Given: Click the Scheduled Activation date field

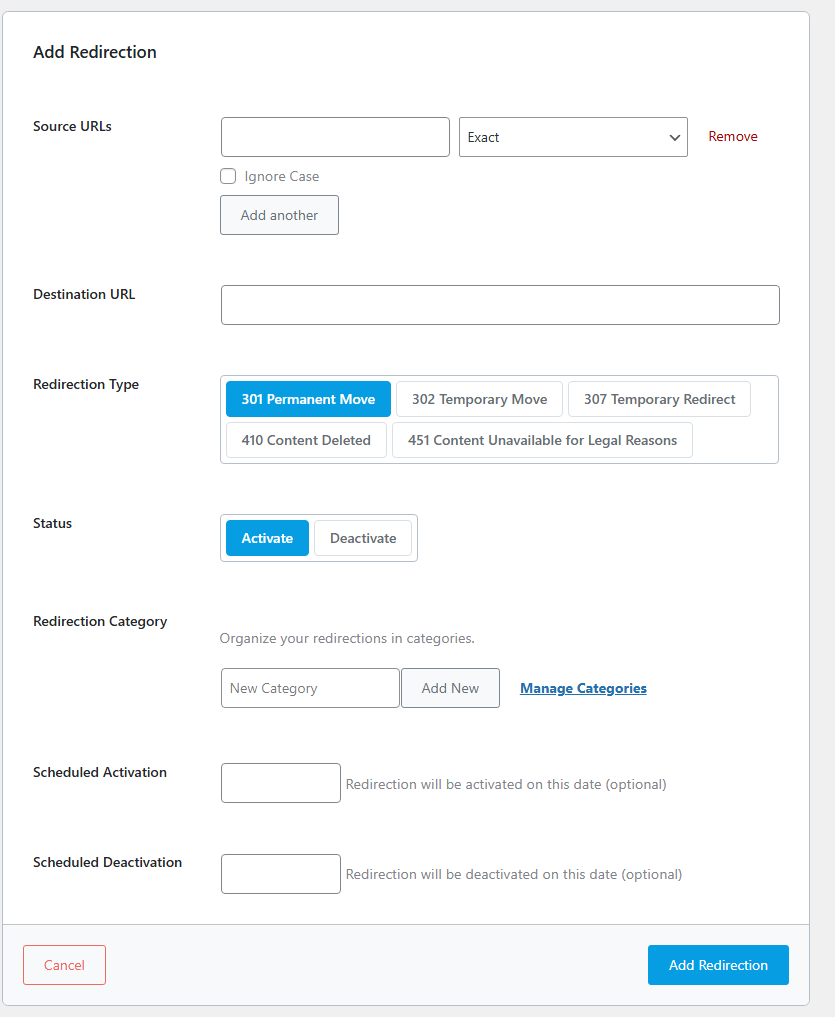Looking at the screenshot, I should click(280, 783).
